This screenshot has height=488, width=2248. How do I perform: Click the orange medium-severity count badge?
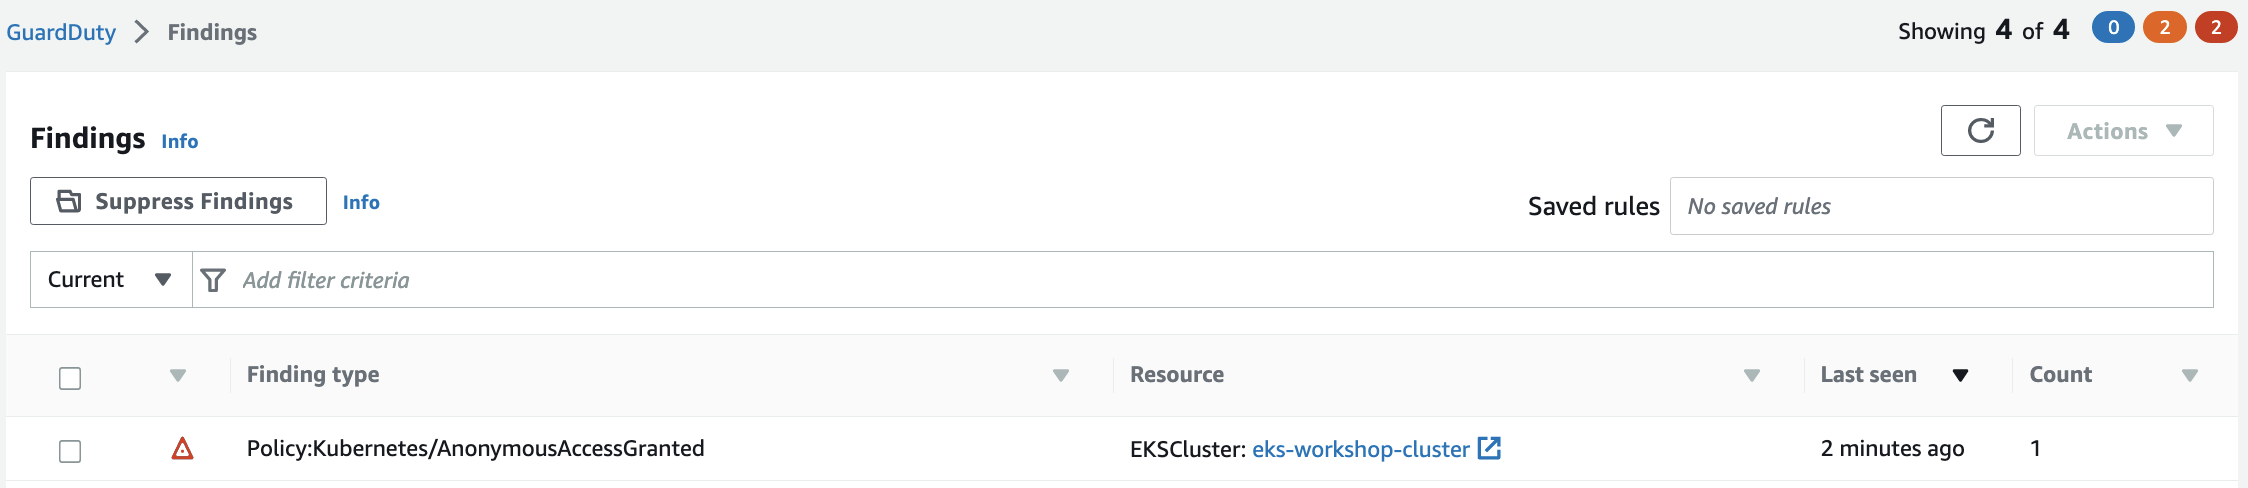tap(2164, 28)
